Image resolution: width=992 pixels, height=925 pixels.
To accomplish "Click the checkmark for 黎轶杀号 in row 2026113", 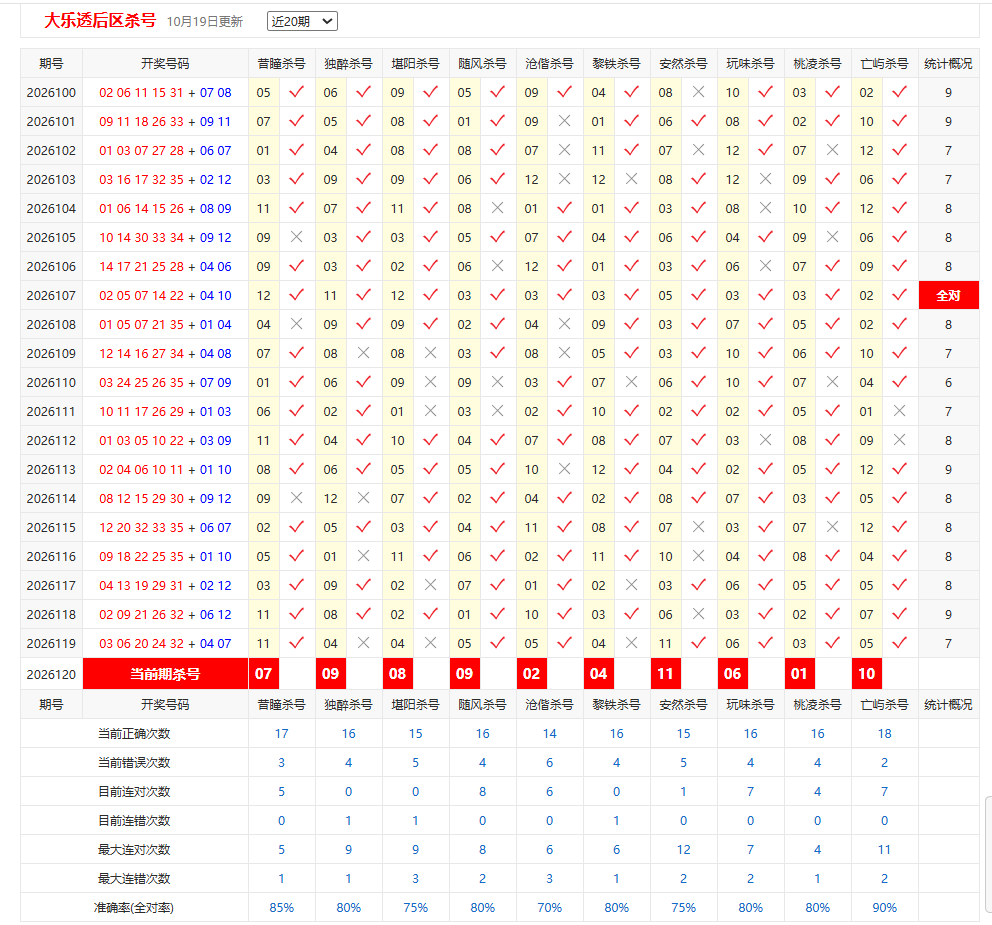I will click(631, 469).
